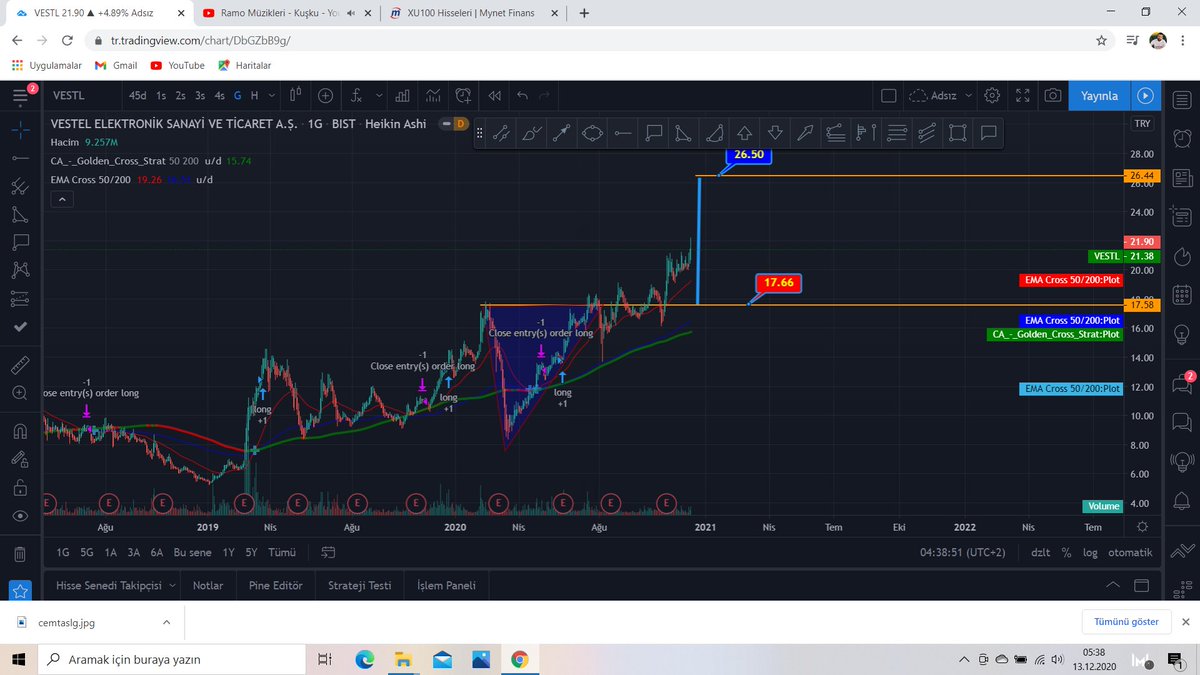Pick the arrow up shape in drawing toolbar
Image resolution: width=1200 pixels, height=675 pixels.
pyautogui.click(x=745, y=131)
